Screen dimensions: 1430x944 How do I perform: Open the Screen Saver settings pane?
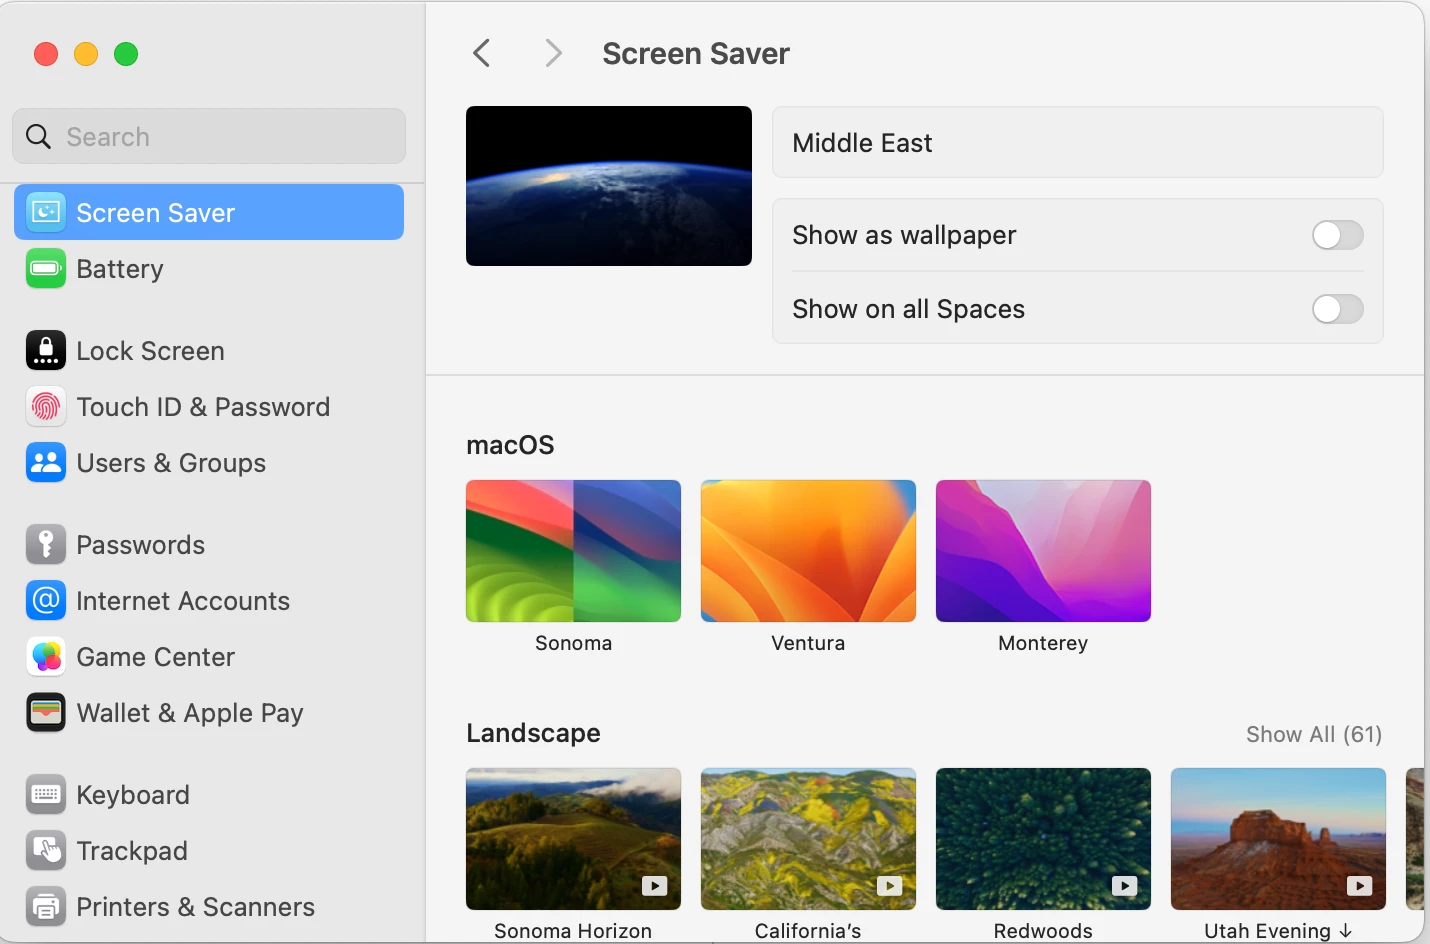tap(209, 212)
